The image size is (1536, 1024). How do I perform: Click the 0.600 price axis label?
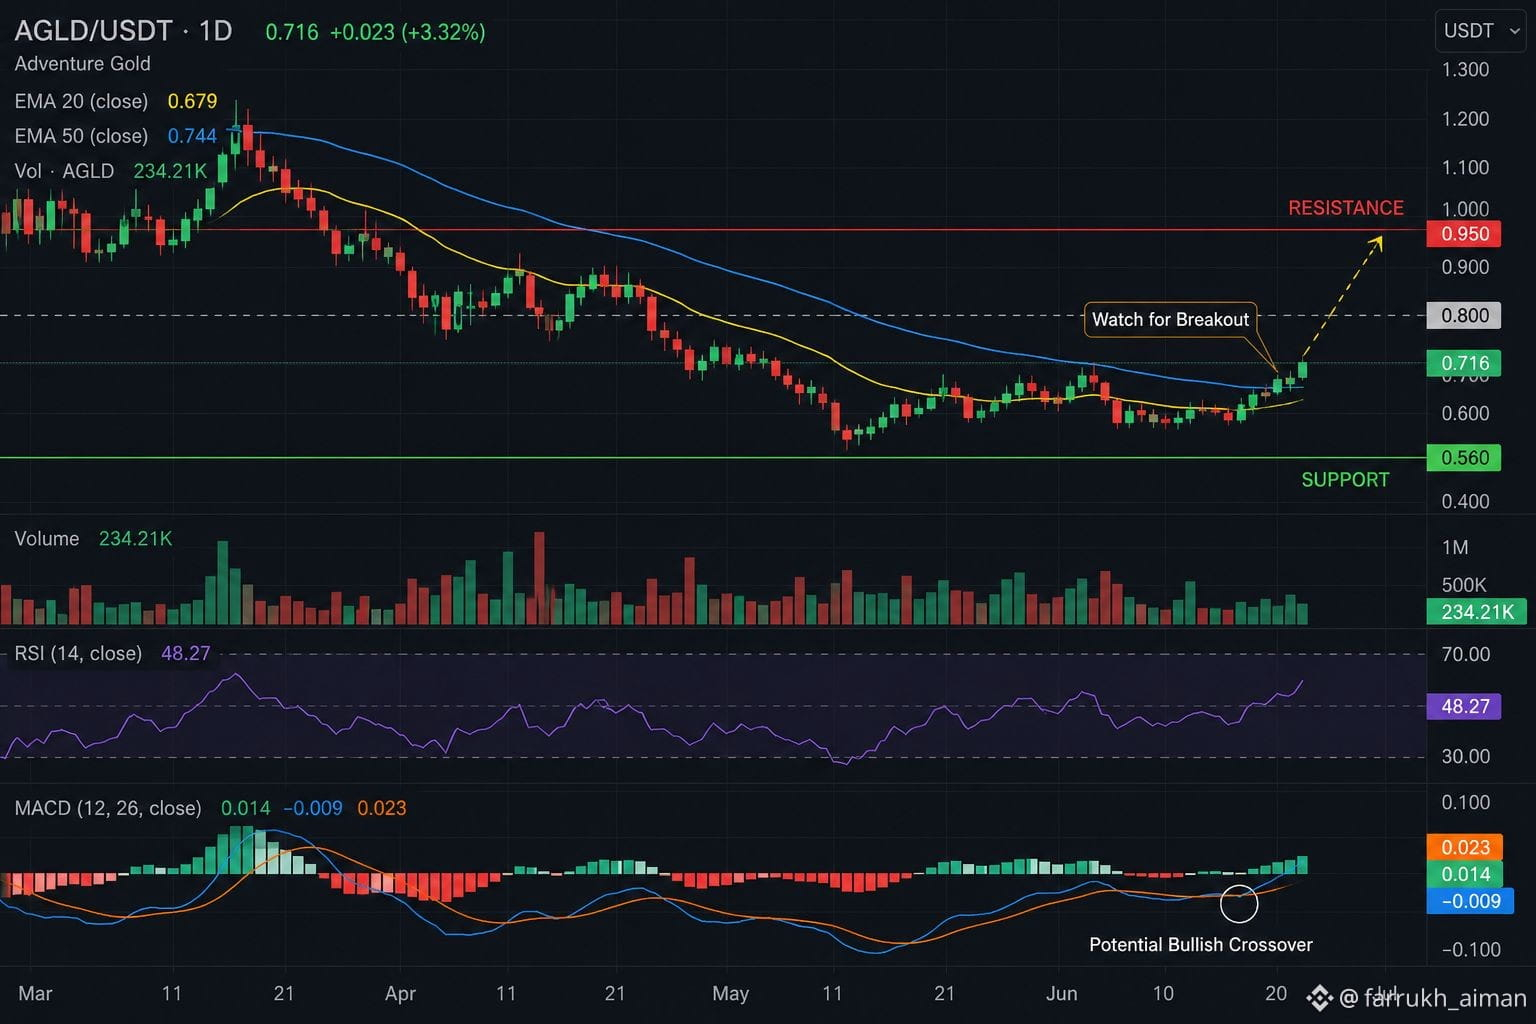point(1465,413)
